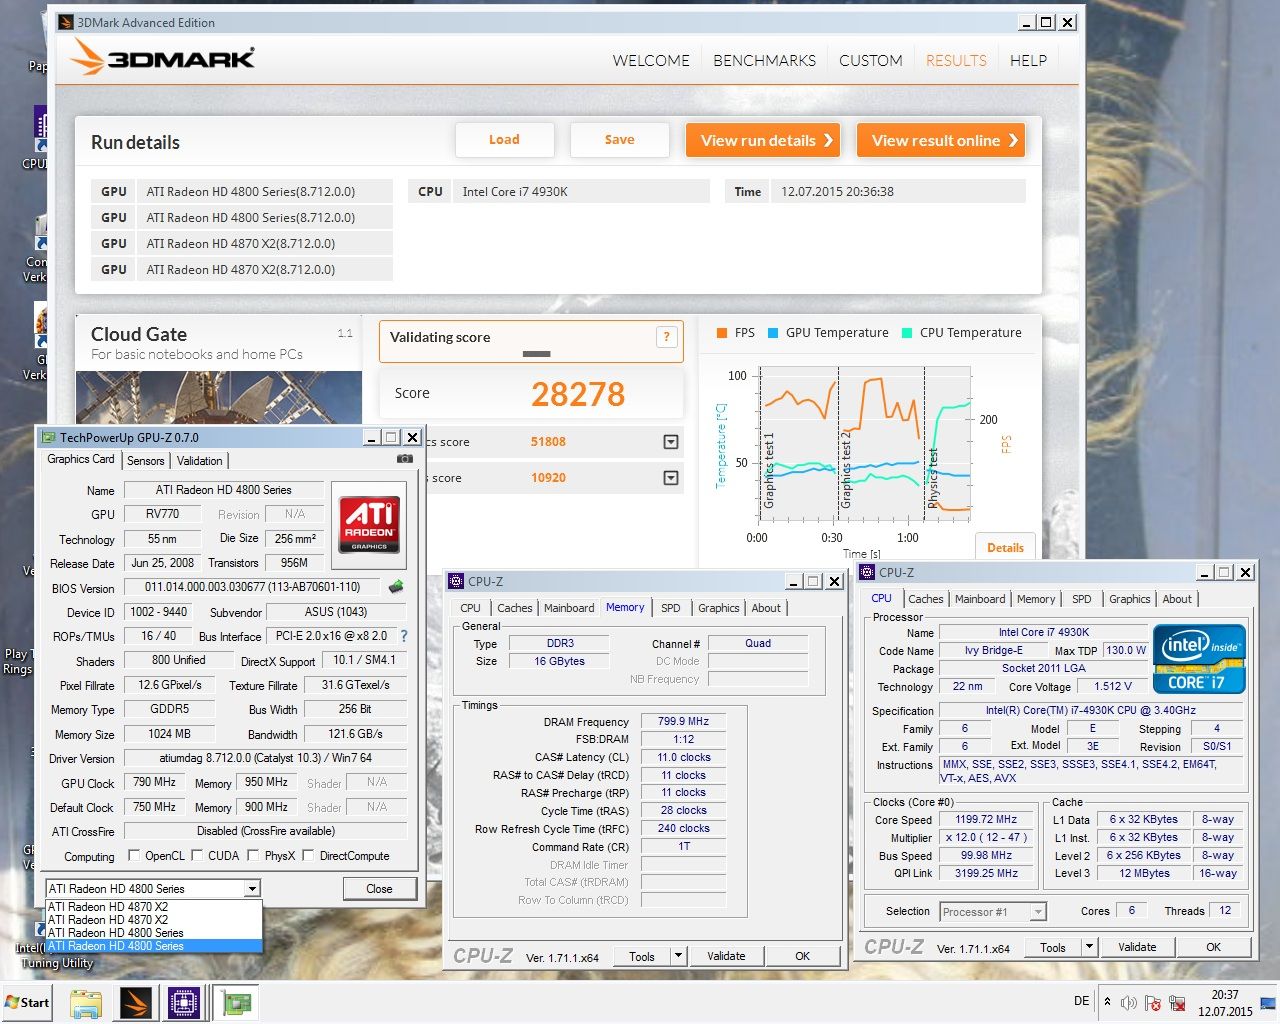
Task: Click the Bus Interface question mark icon
Action: 404,636
